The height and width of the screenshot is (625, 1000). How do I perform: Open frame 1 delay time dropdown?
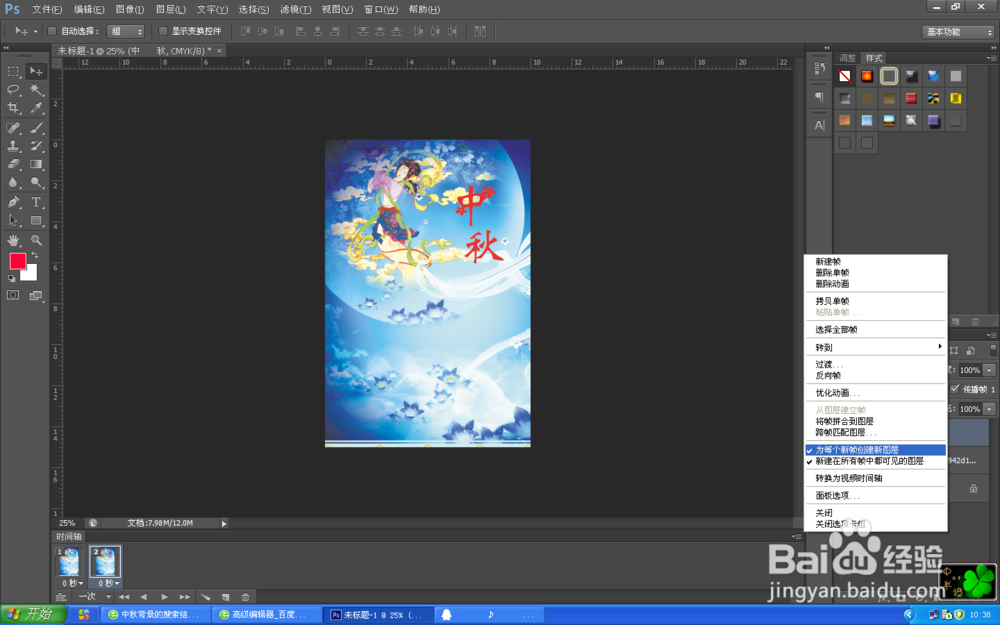pyautogui.click(x=72, y=583)
